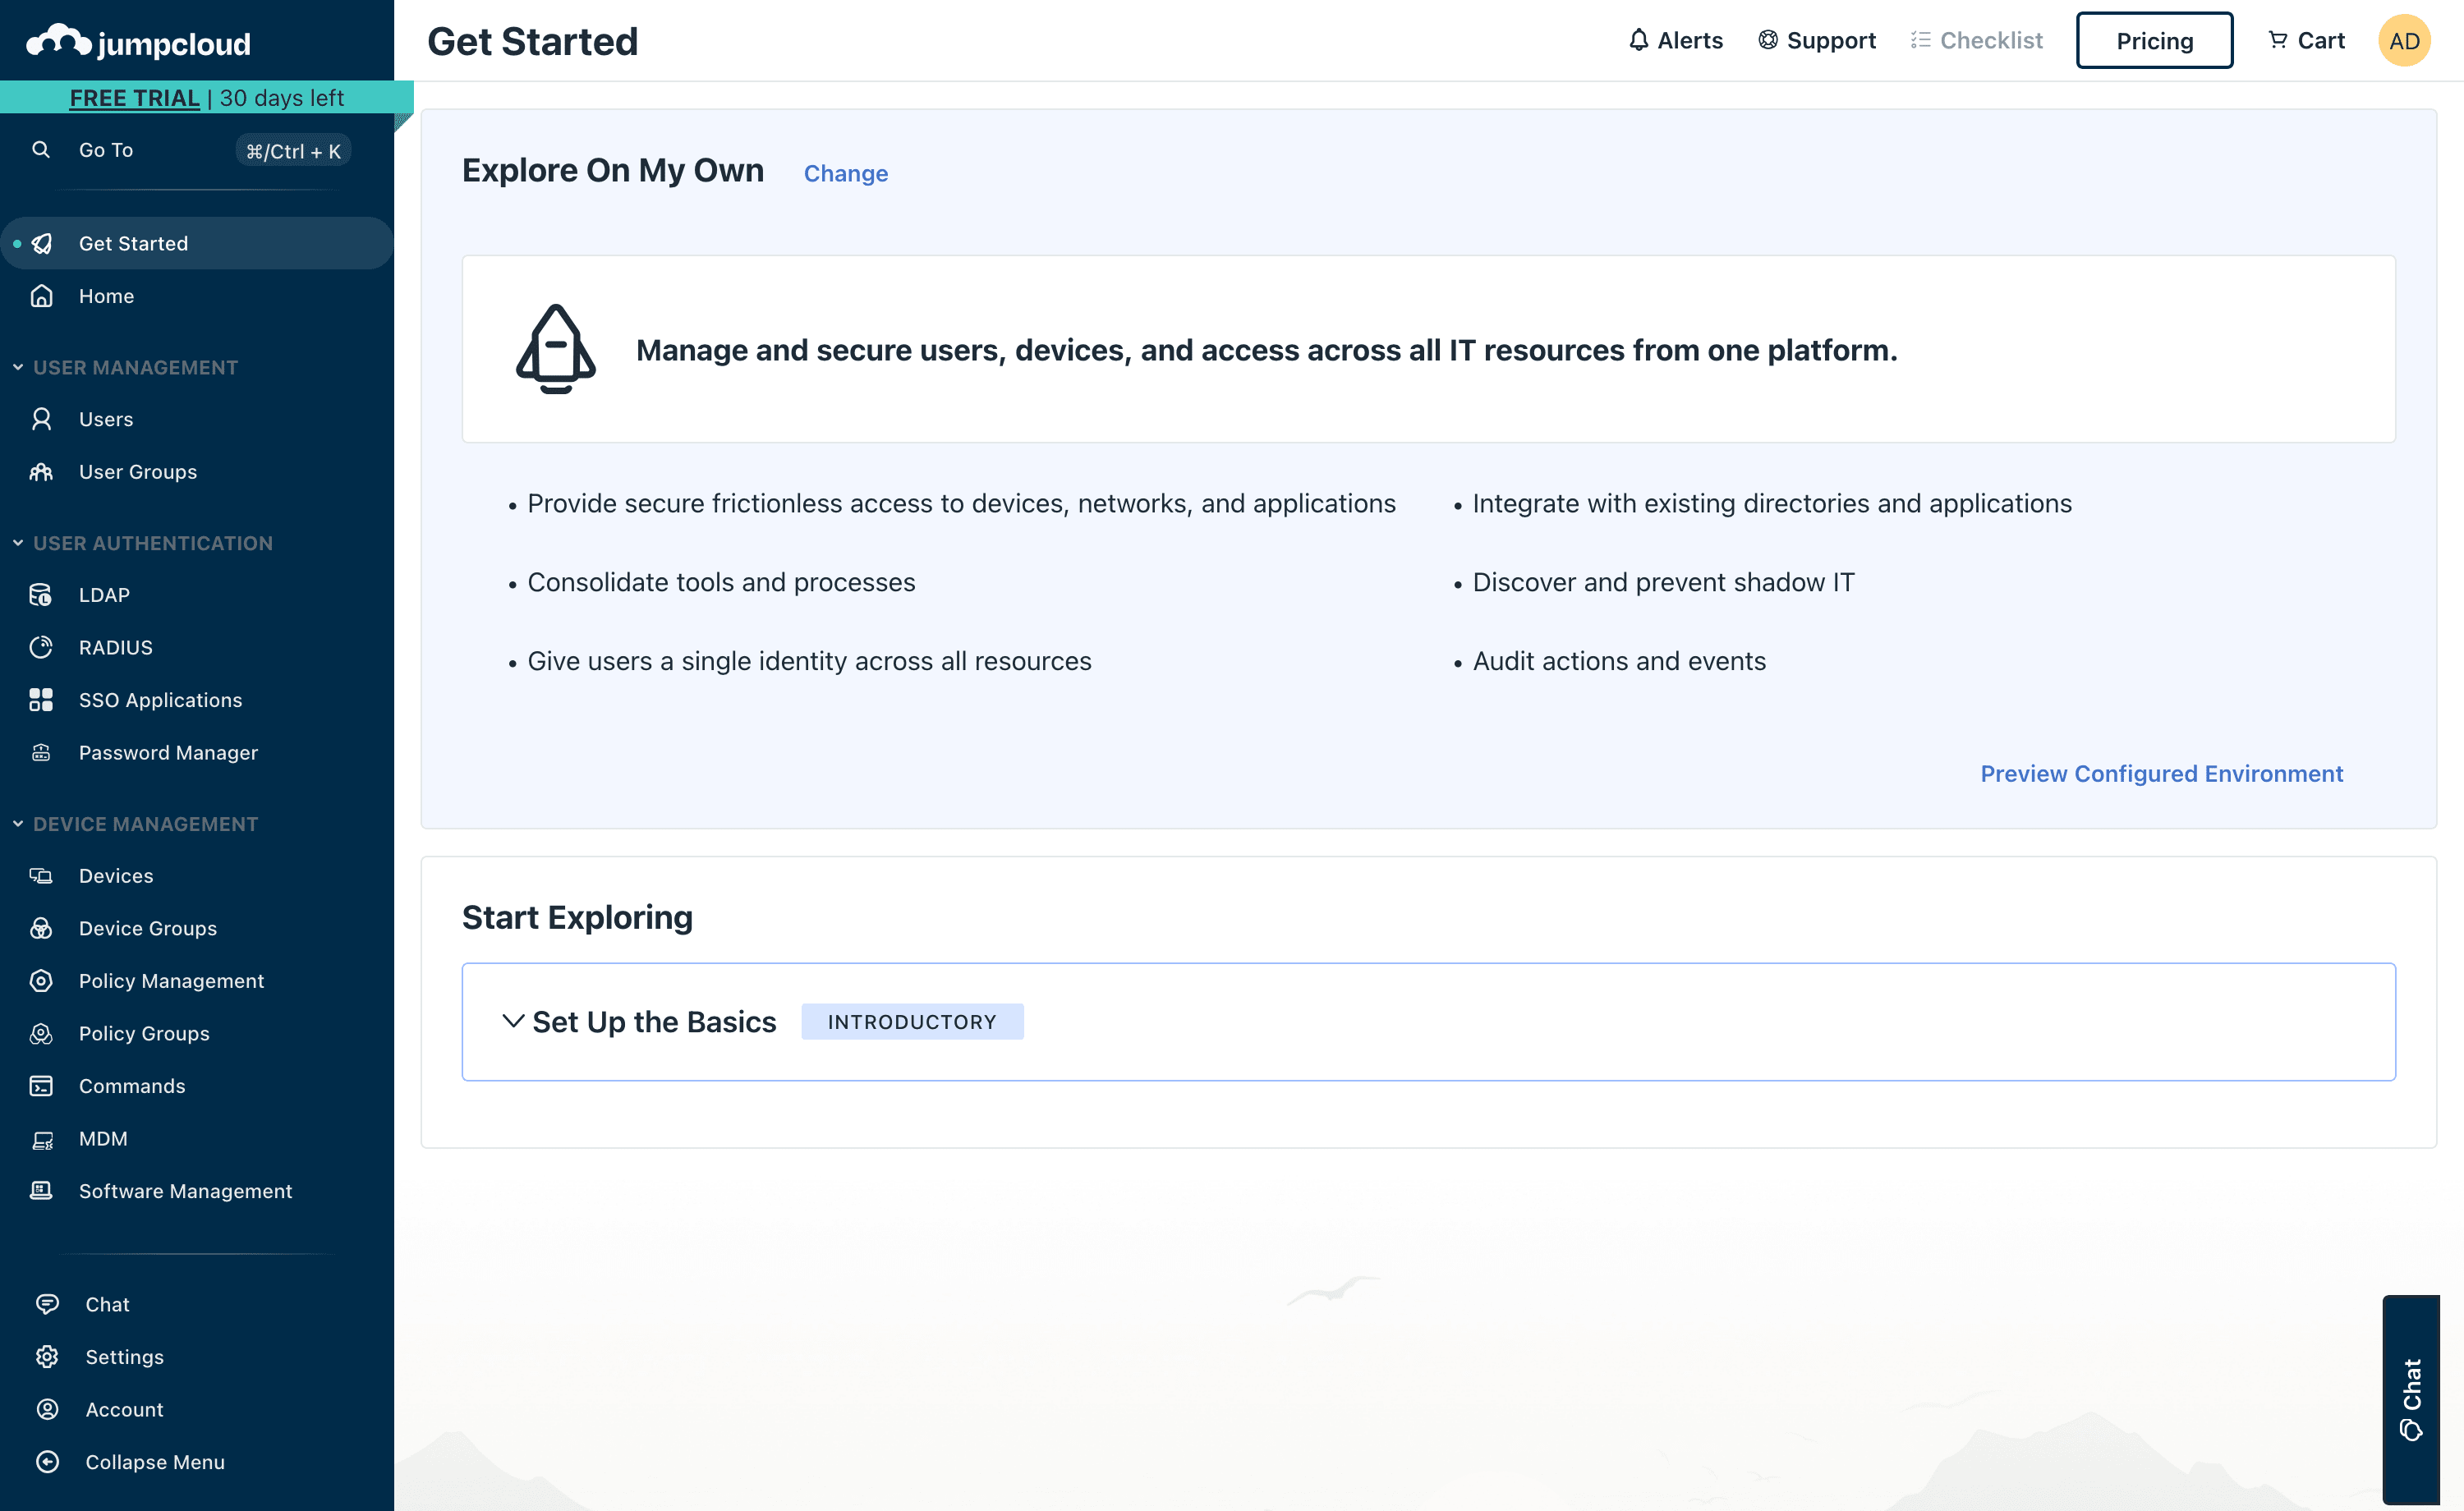Viewport: 2464px width, 1511px height.
Task: Click the RADIUS icon in sidebar
Action: pos(41,647)
